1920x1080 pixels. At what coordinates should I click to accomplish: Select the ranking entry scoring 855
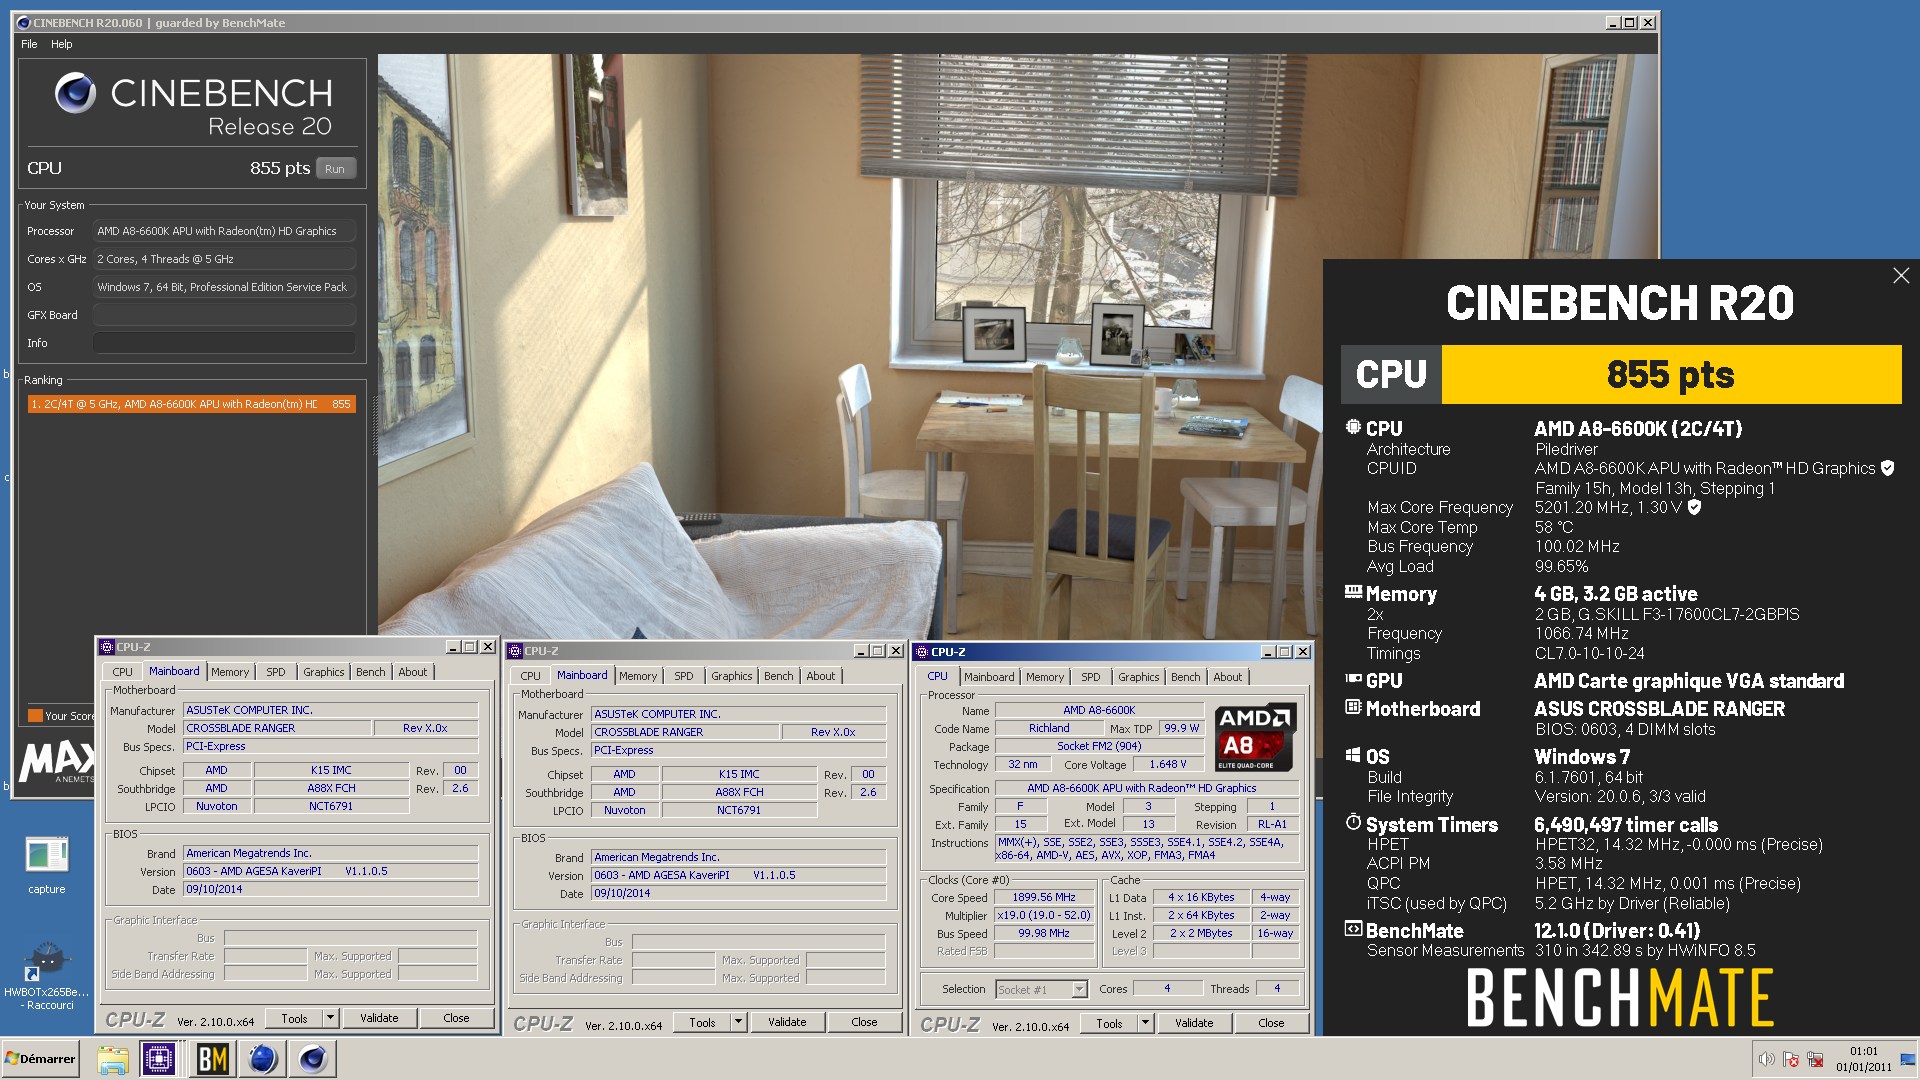pos(191,404)
